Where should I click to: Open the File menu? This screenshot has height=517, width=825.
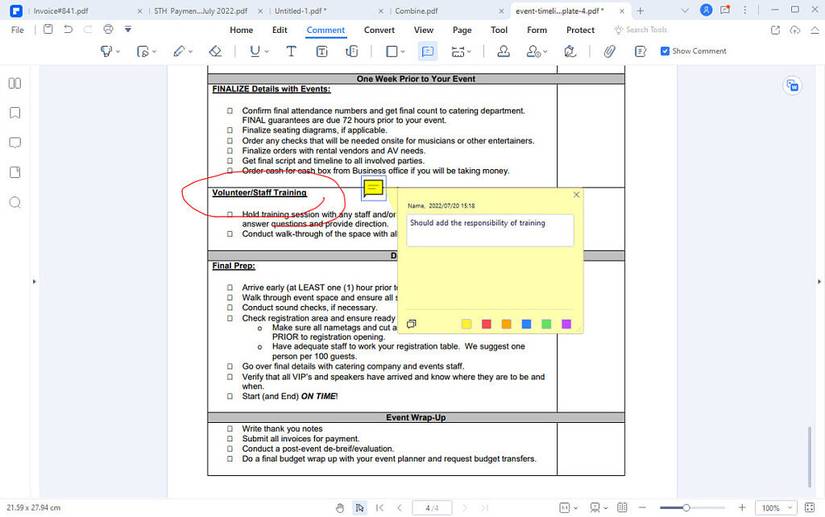tap(17, 30)
